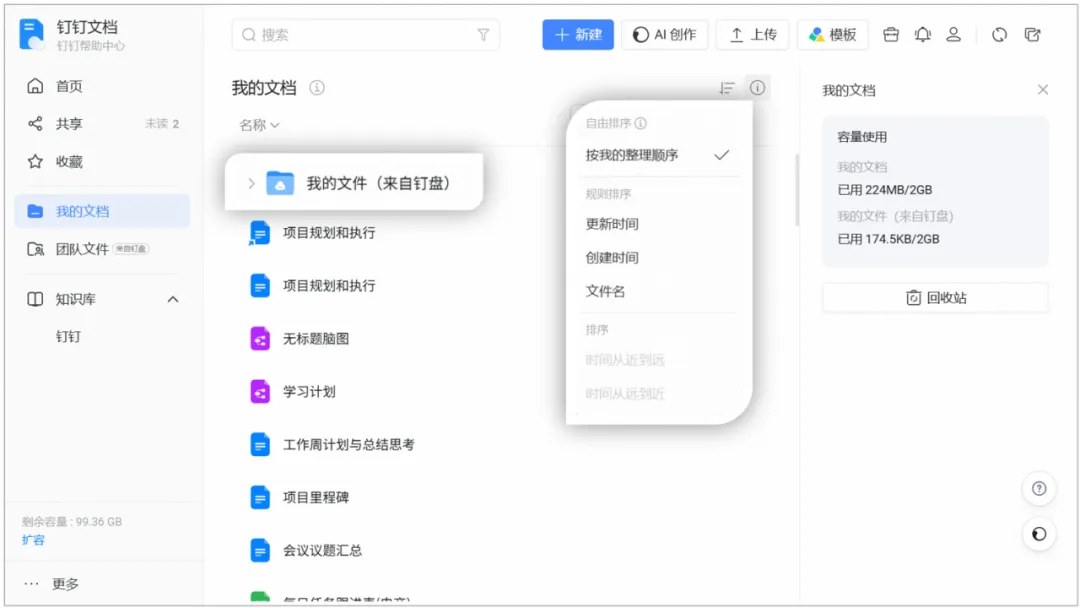The image size is (1080, 608).
Task: Open the 钉钉 knowledge base
Action: [68, 337]
